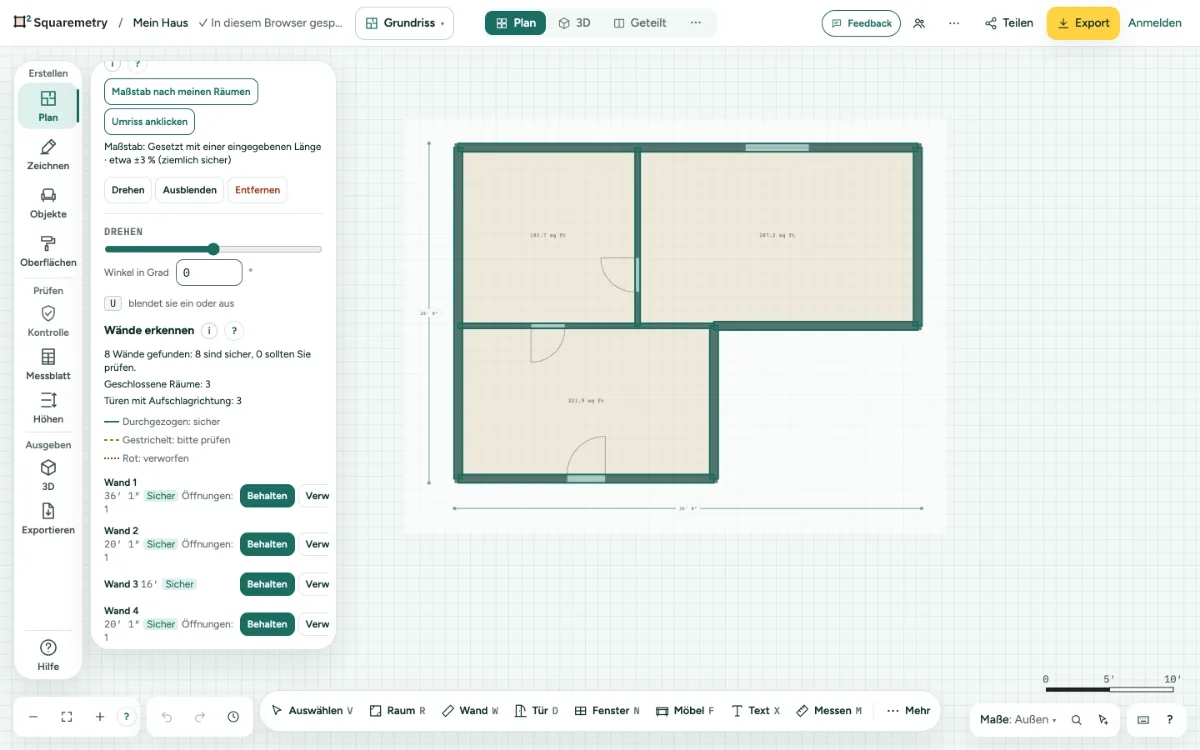
Task: Switch to the Geteilt view tab
Action: pos(640,23)
